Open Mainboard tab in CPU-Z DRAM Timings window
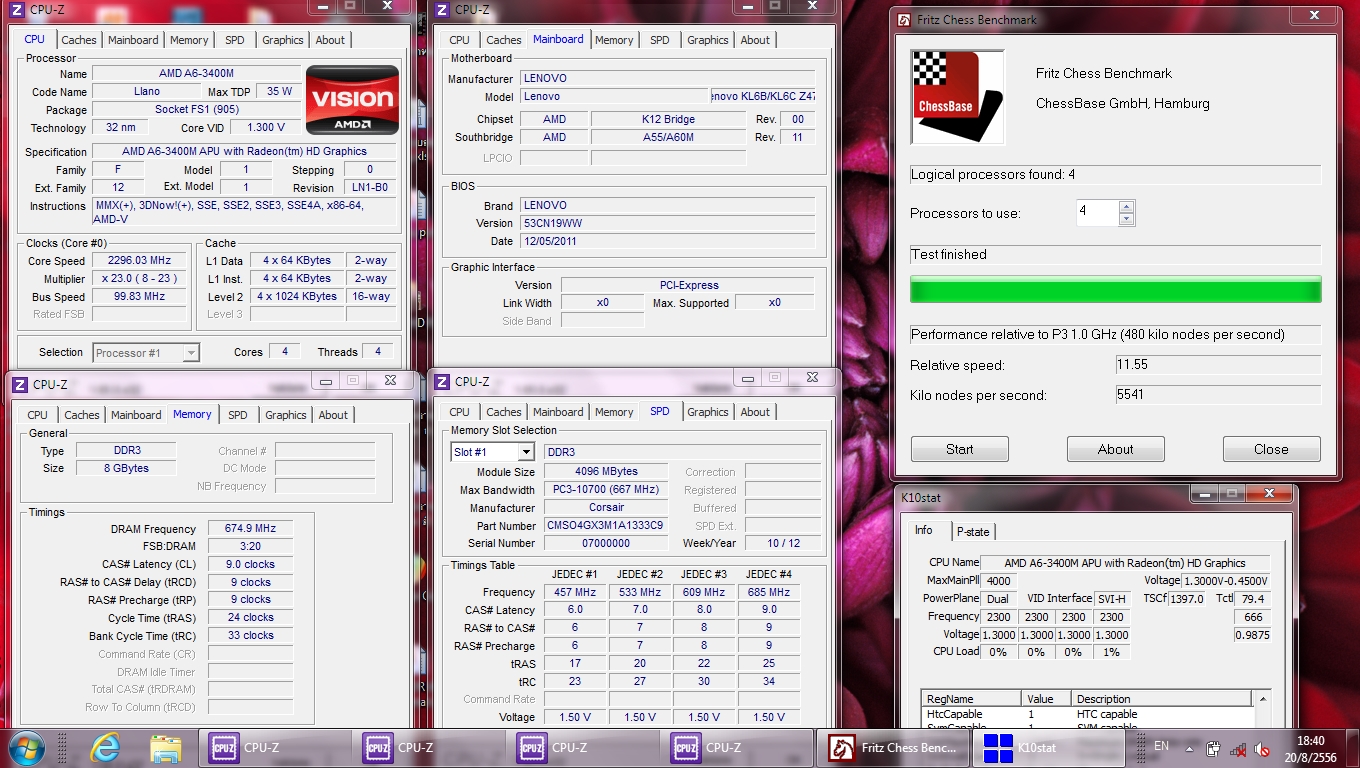This screenshot has width=1360, height=768. tap(136, 415)
